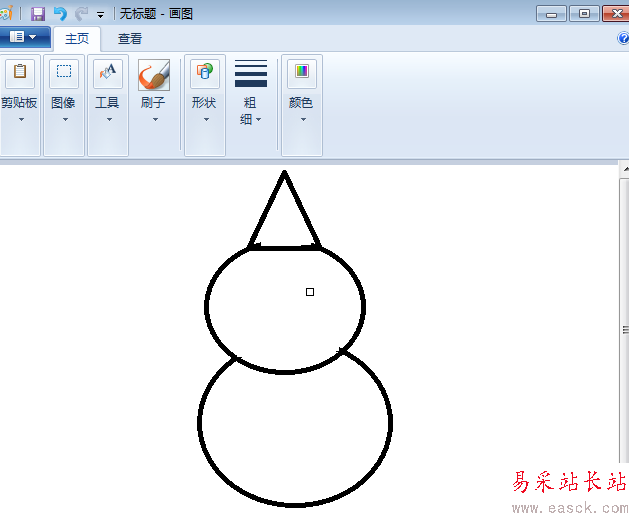Expand the 粗细 dropdown arrow
This screenshot has width=629, height=523.
tap(259, 120)
